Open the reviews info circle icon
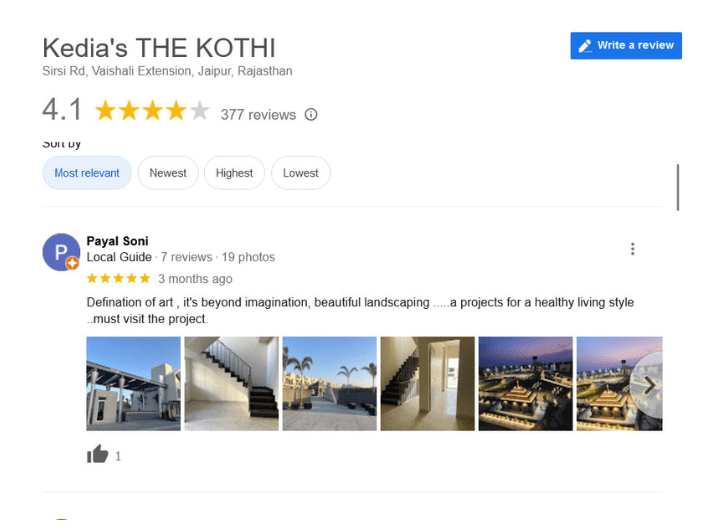This screenshot has height=530, width=727. click(311, 115)
